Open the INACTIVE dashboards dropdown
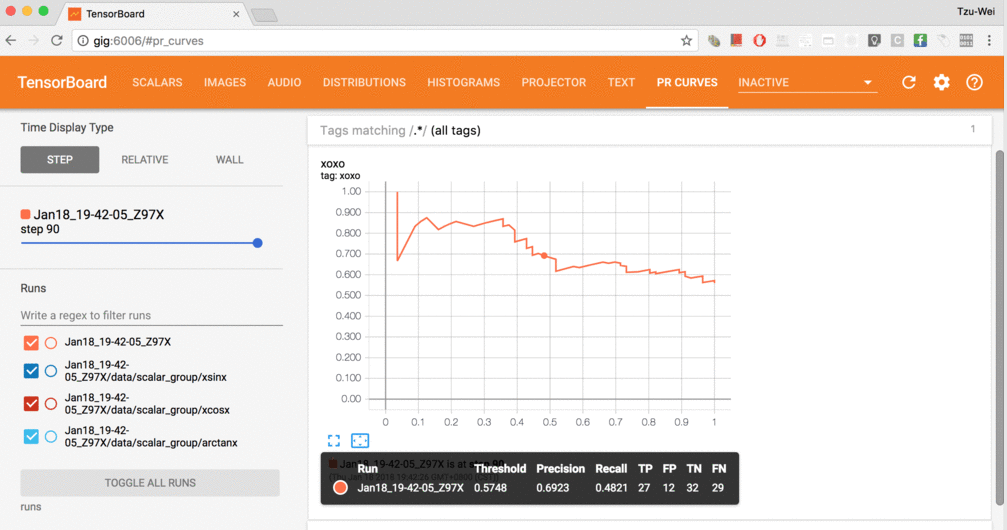Viewport: 1007px width, 530px height. click(807, 82)
